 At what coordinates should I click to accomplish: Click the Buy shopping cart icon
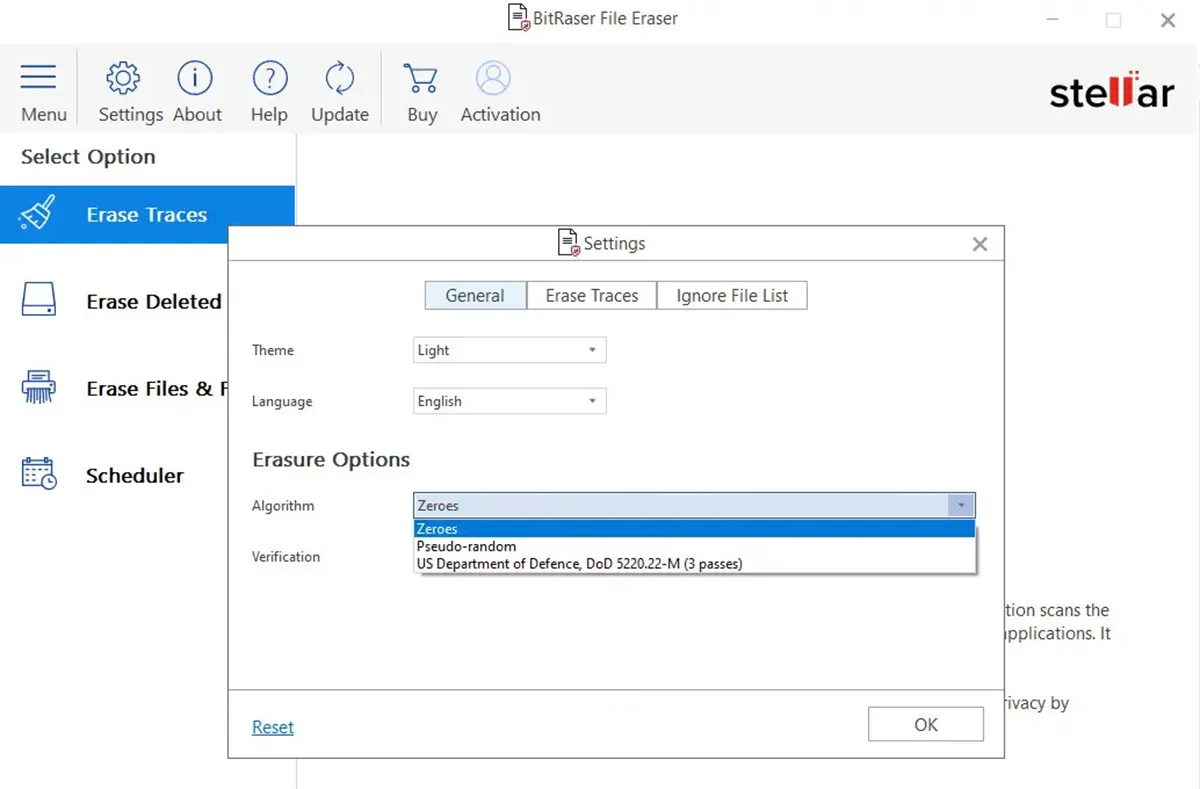[x=421, y=78]
